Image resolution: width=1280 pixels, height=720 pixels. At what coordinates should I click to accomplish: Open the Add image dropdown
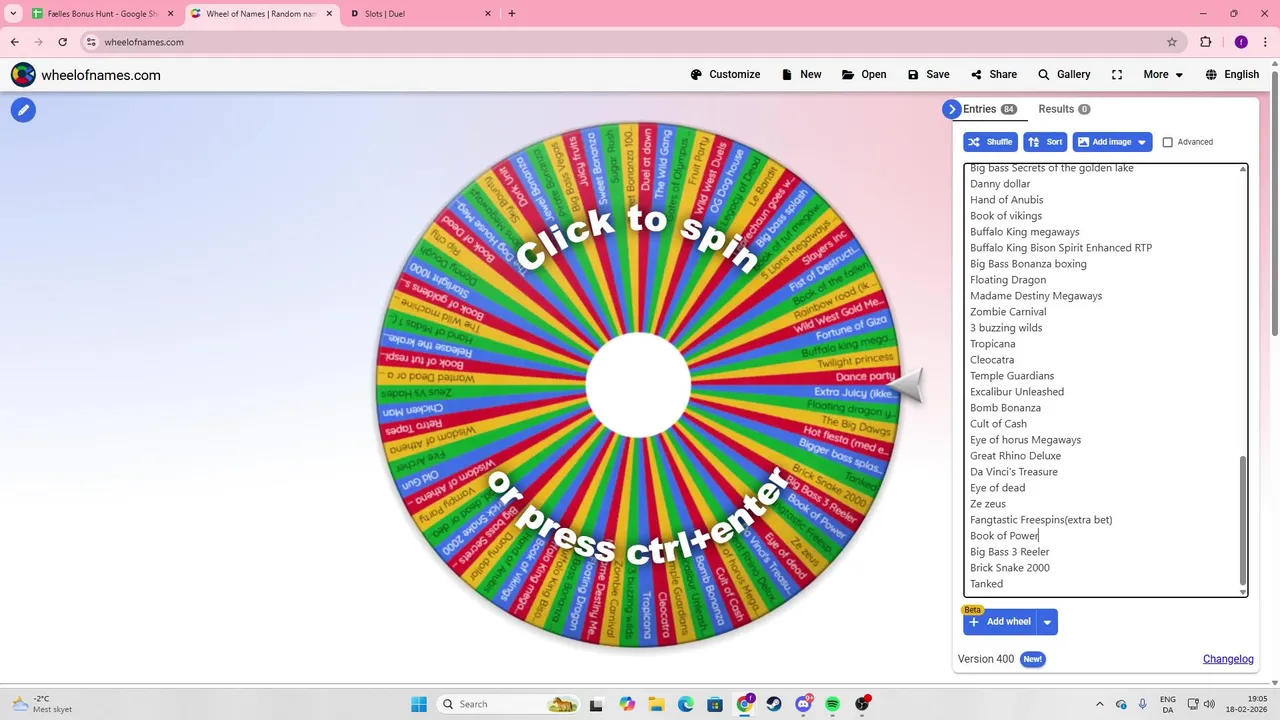pos(1112,142)
